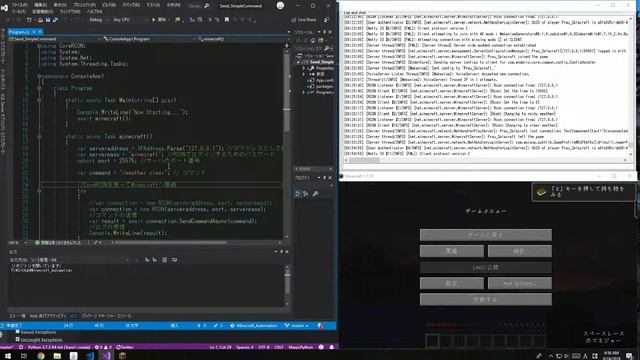This screenshot has height=360, width=640.
Task: Click the clear all icon in Output toolbar
Action: click(x=164, y=260)
